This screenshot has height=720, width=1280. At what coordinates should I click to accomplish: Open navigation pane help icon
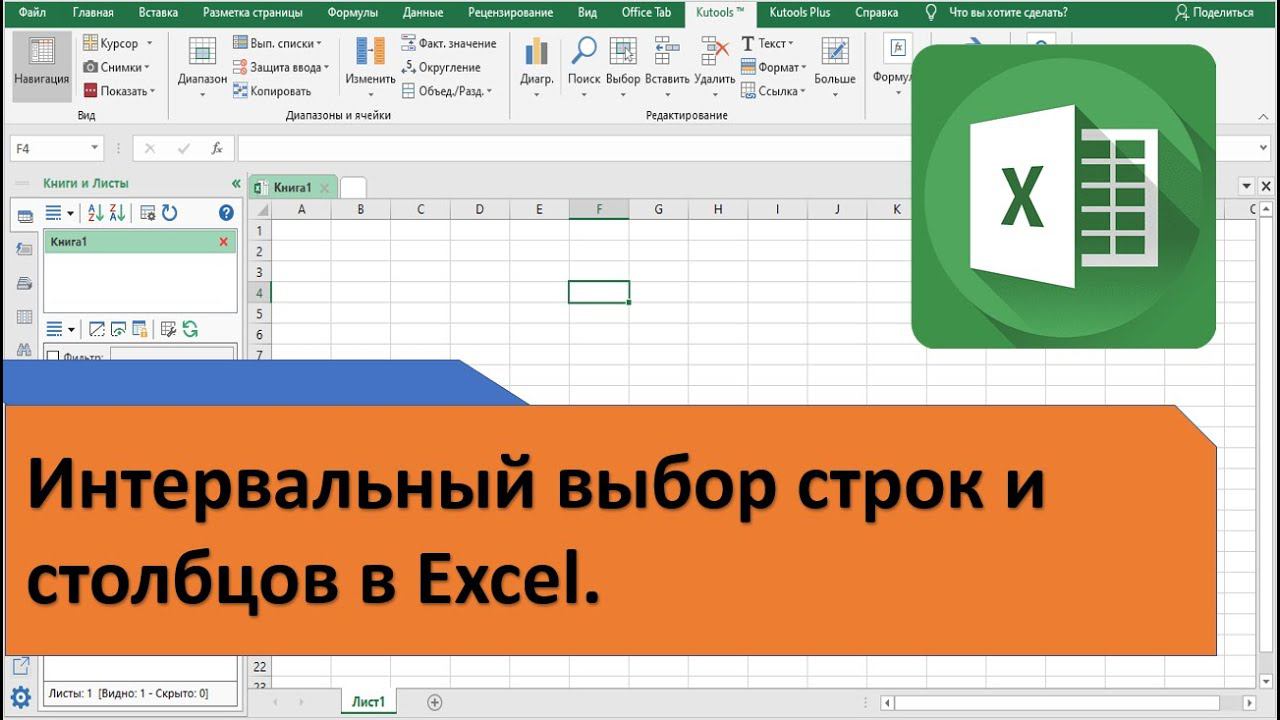[x=226, y=213]
